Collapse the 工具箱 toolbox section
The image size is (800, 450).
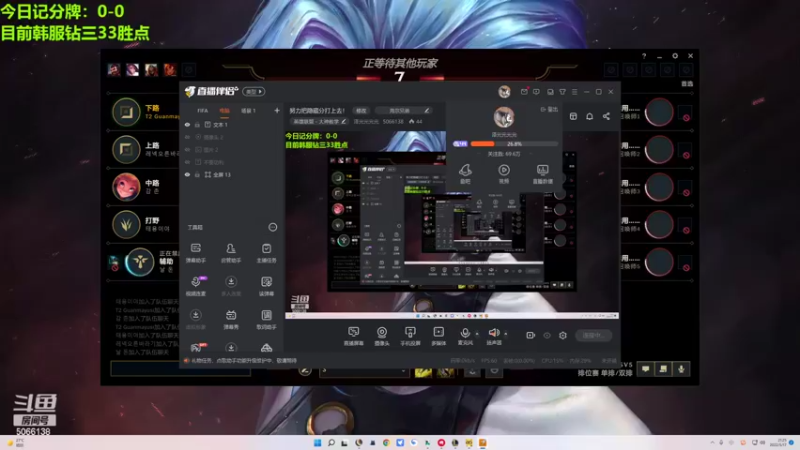273,227
